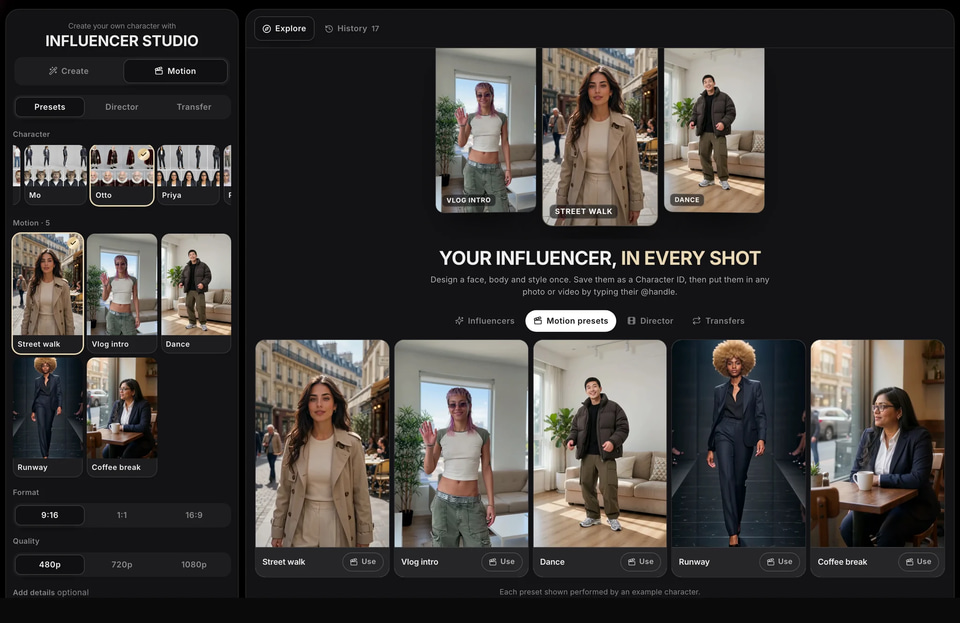Choose the Runway motion in sidebar

click(48, 417)
